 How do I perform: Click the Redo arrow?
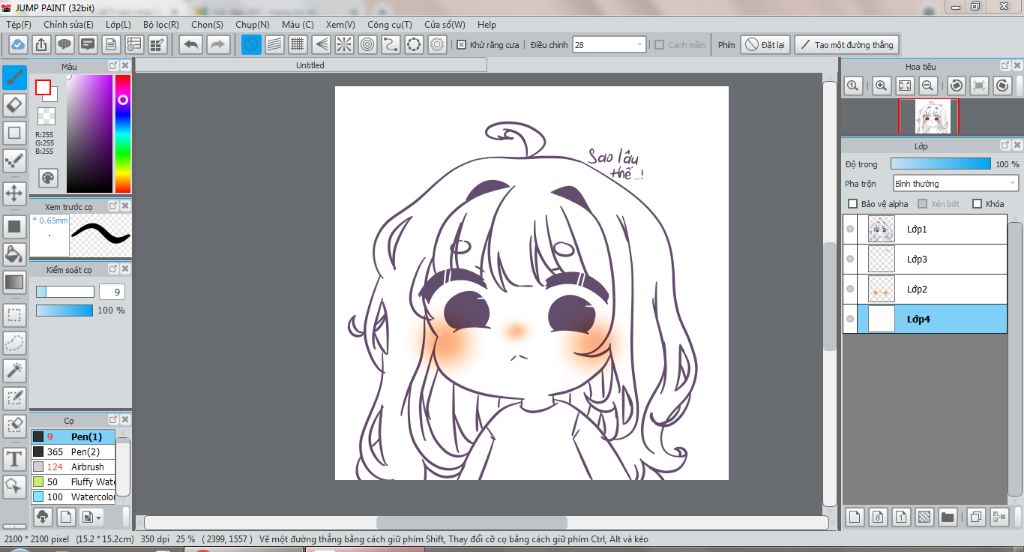click(x=217, y=44)
